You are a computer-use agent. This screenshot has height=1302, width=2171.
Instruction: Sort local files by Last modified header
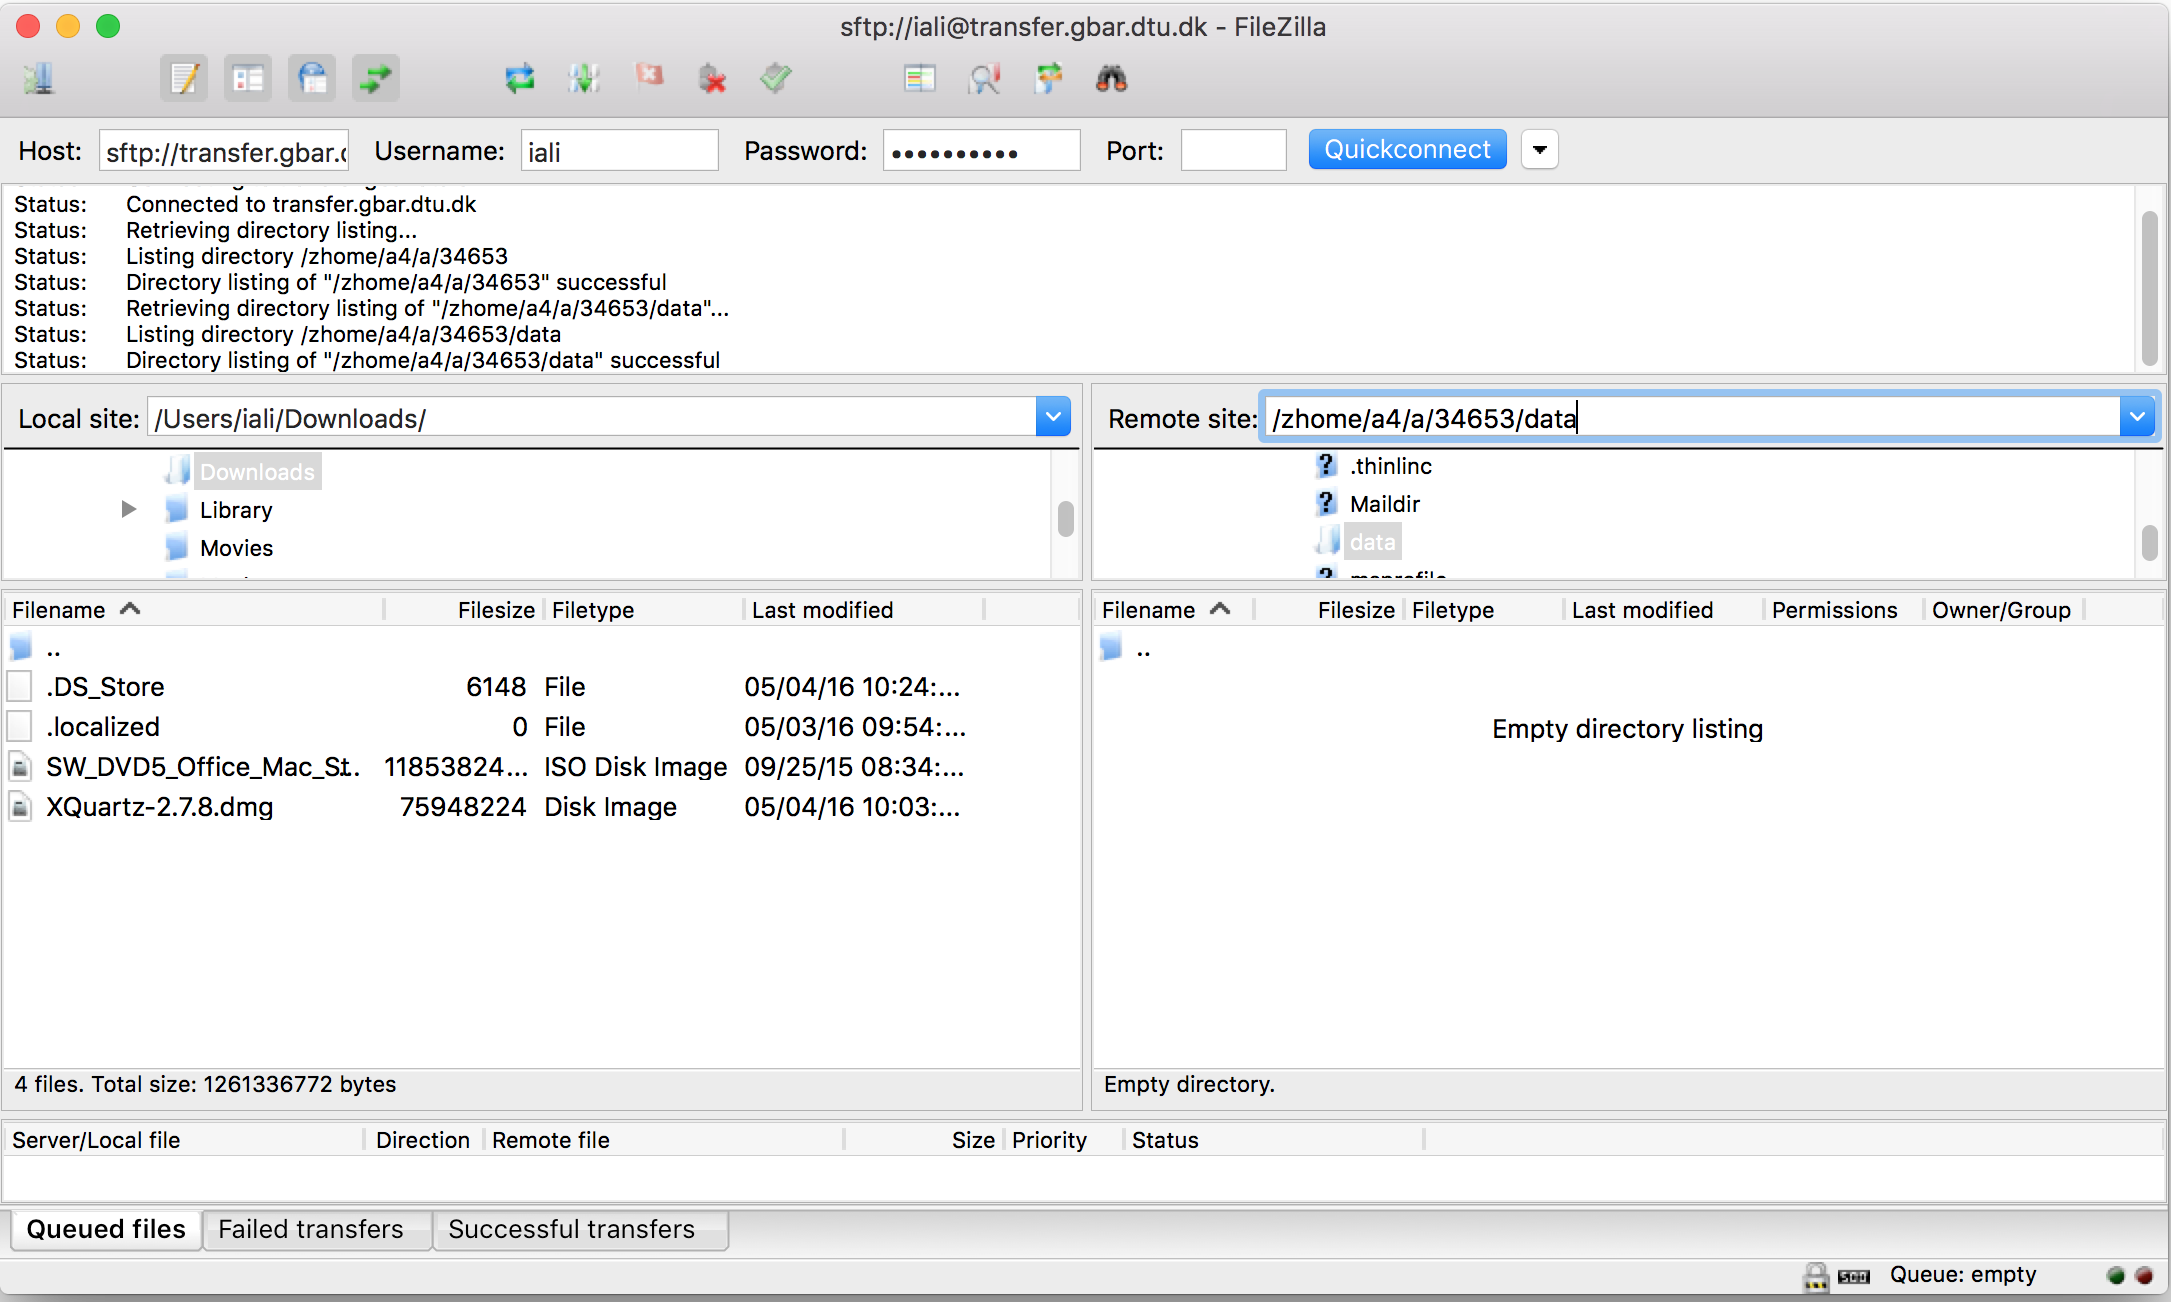(x=864, y=610)
